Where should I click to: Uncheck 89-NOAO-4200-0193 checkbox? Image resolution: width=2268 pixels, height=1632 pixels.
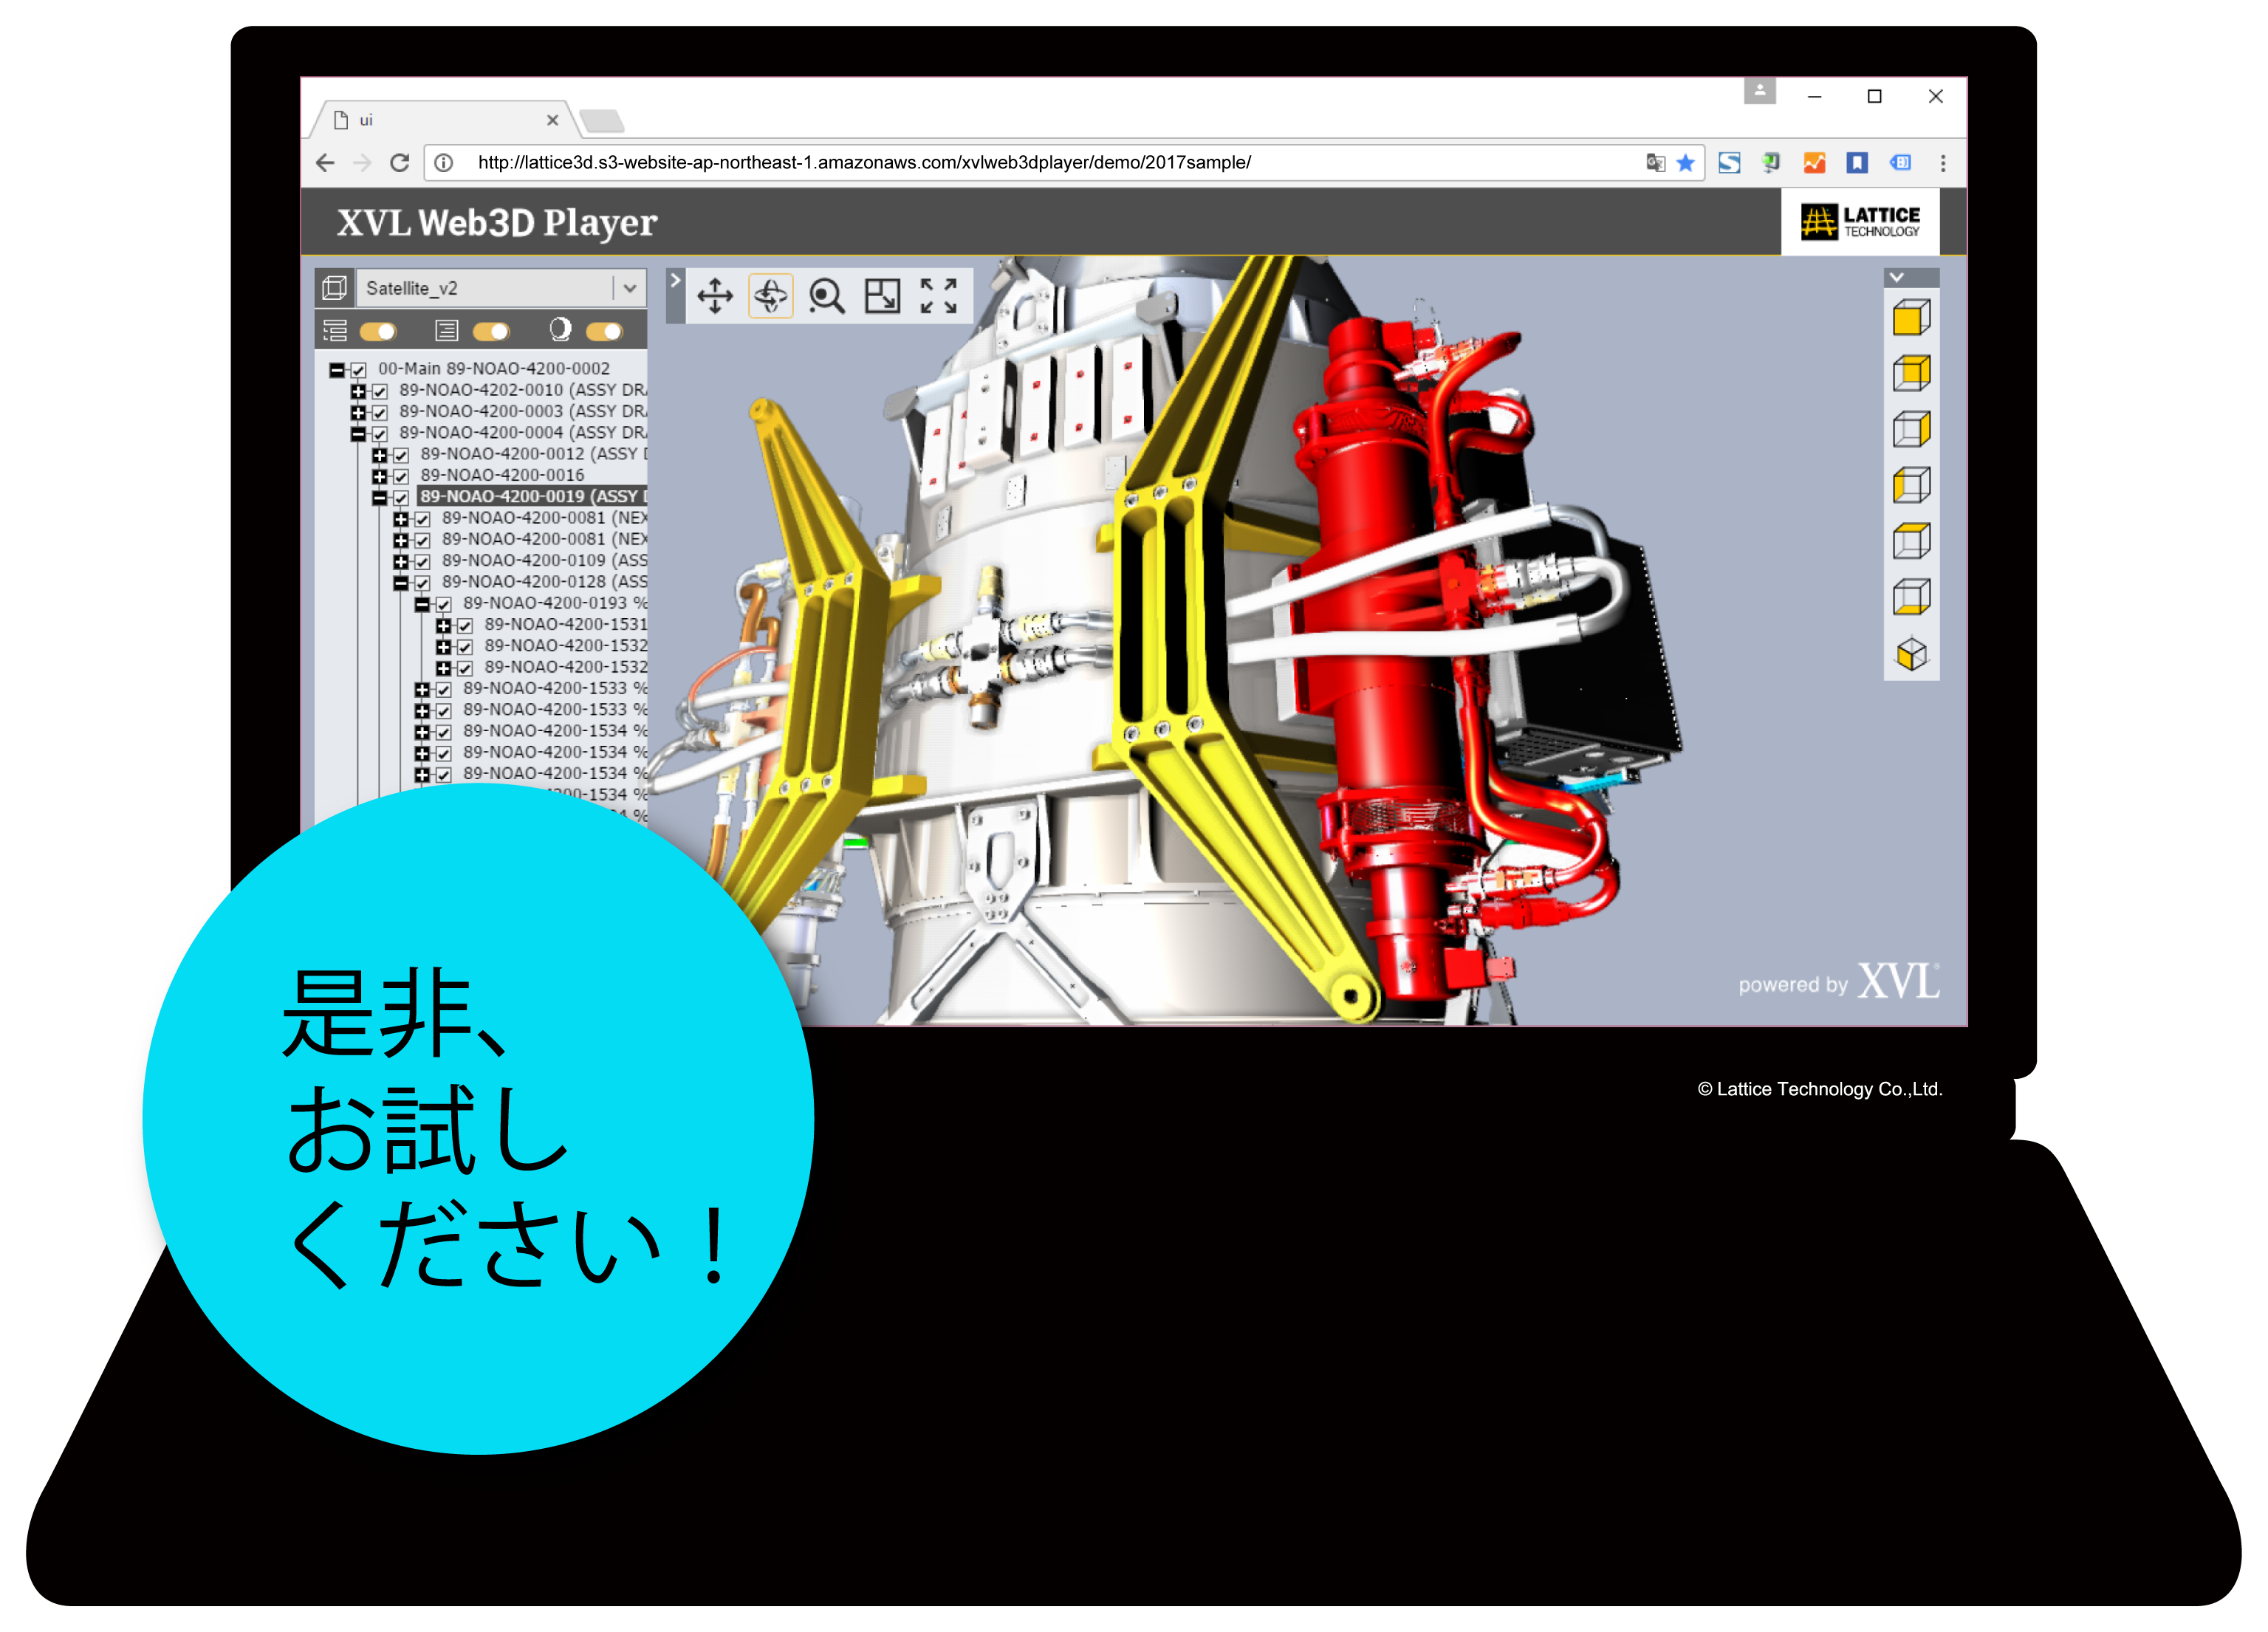[x=443, y=604]
